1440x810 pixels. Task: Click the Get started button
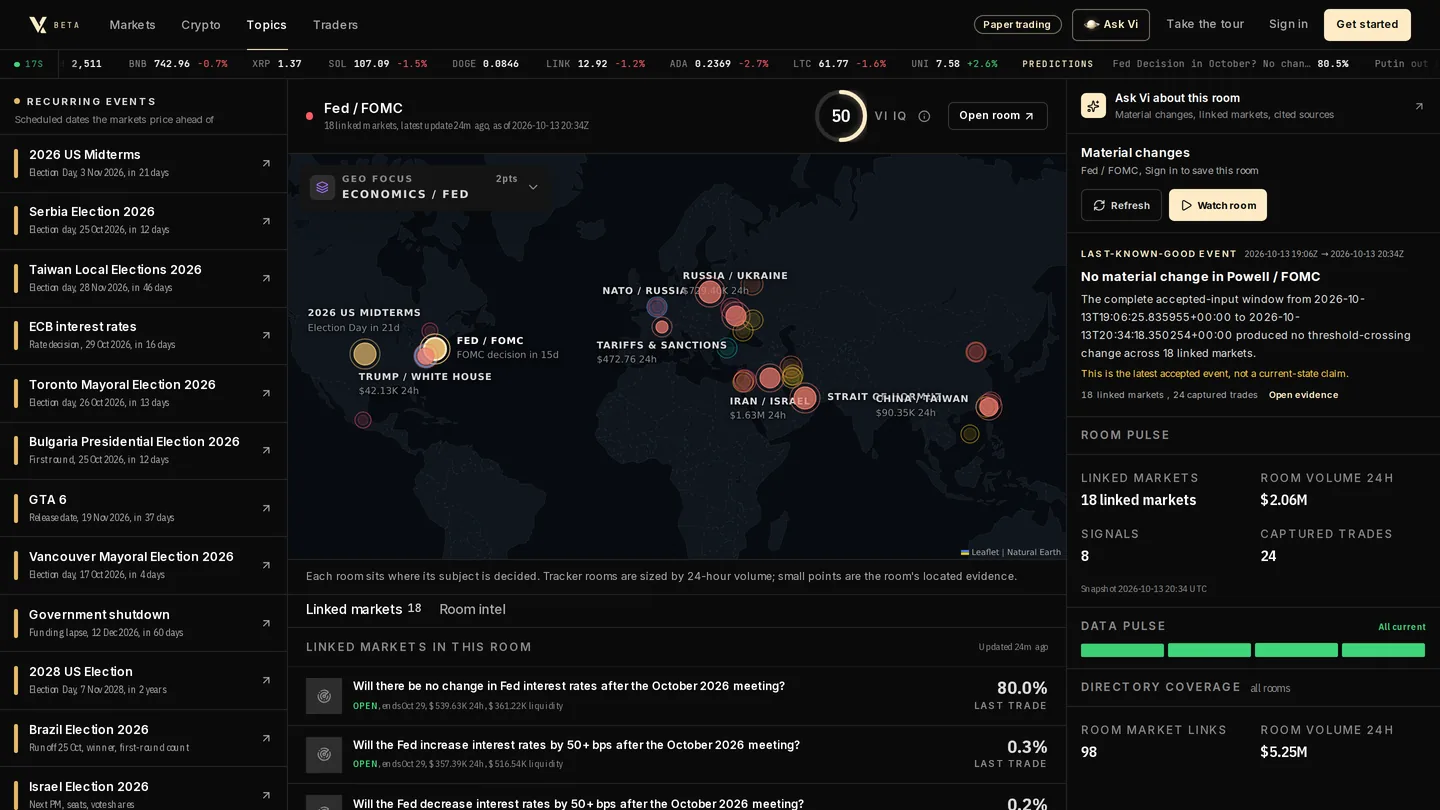point(1367,25)
